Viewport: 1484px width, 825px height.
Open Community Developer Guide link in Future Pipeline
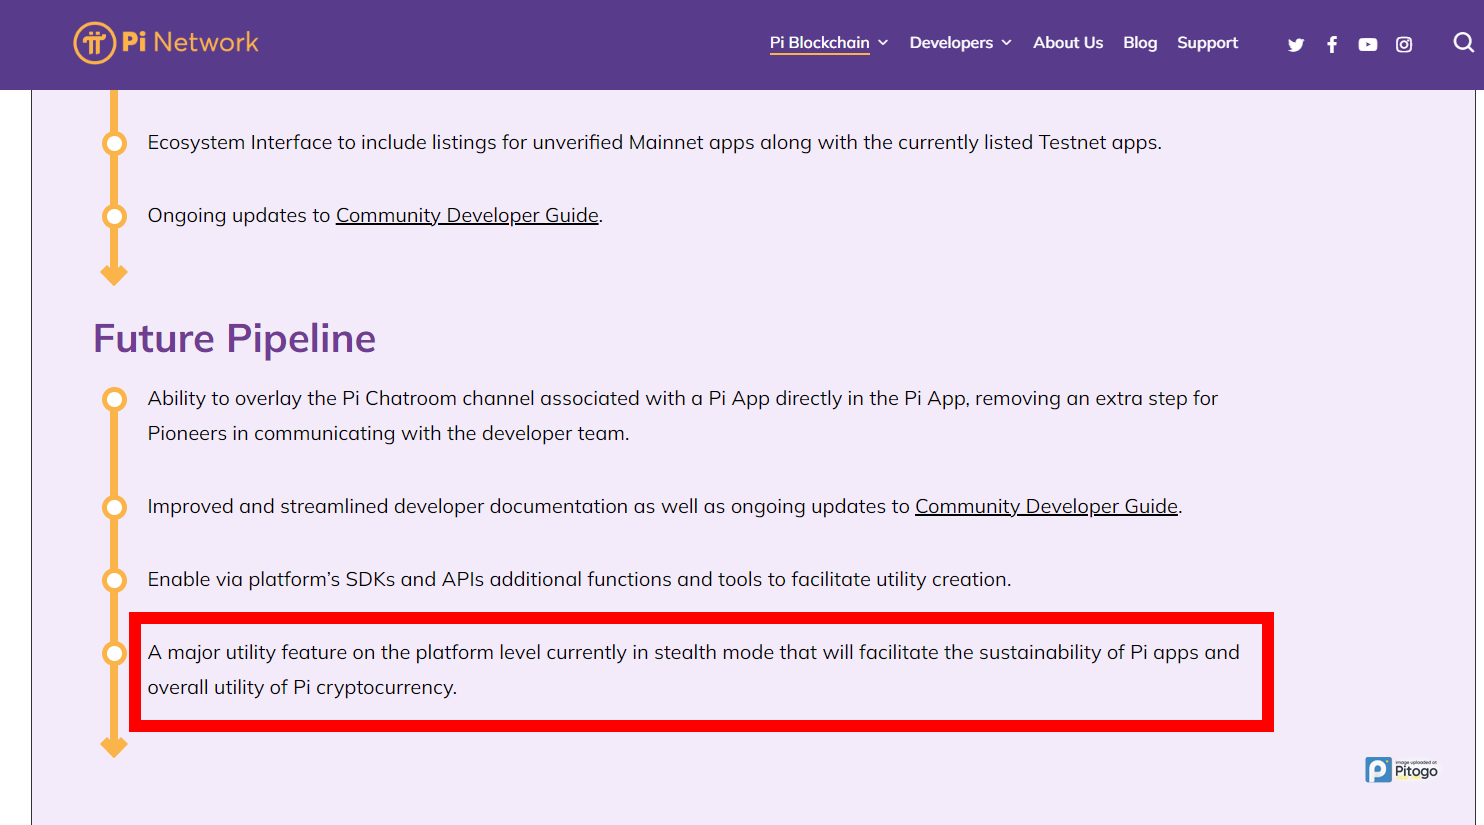(x=1046, y=506)
